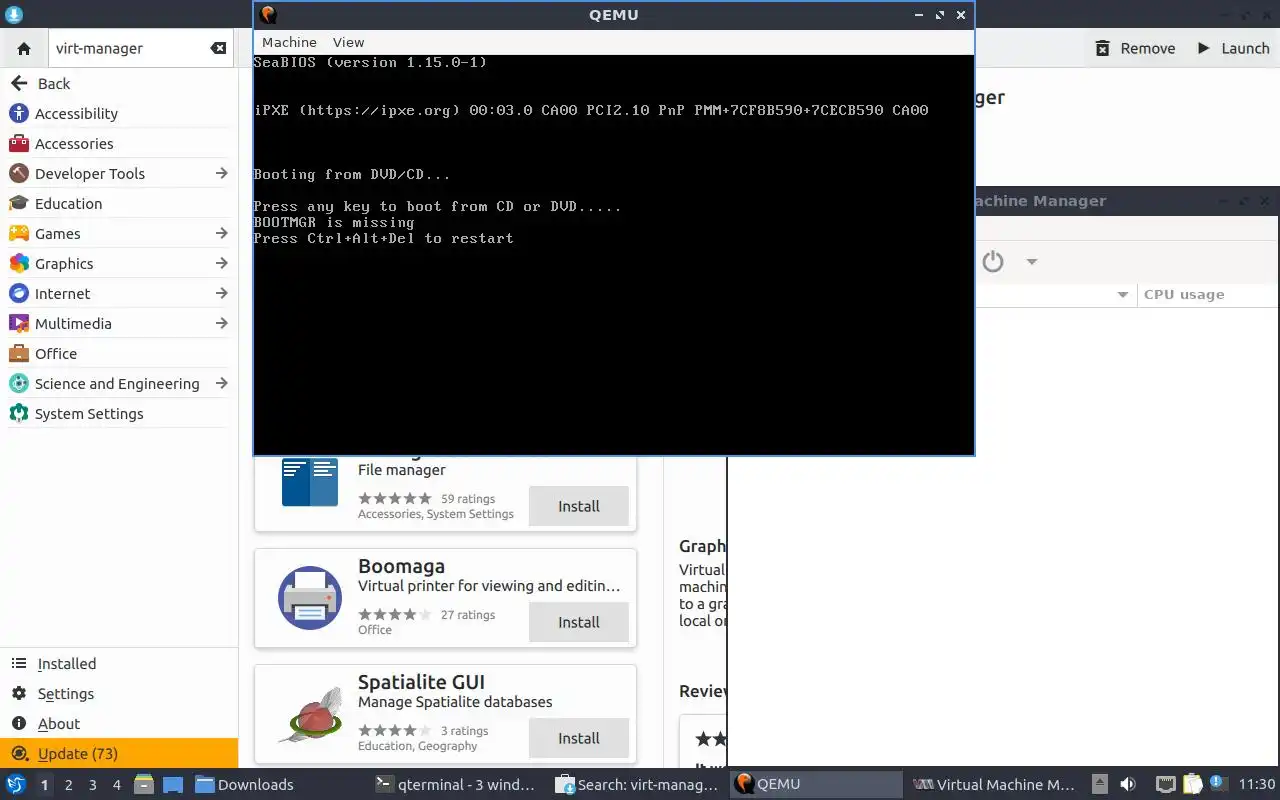Open the Boomaga title text
1280x800 pixels.
tap(401, 566)
